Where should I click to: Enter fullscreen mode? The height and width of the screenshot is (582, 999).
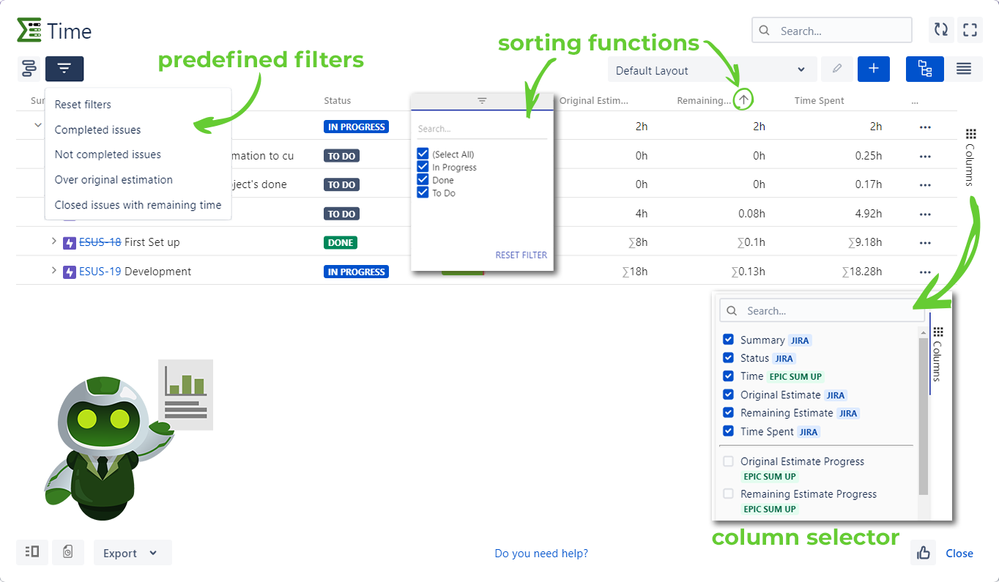tap(969, 30)
